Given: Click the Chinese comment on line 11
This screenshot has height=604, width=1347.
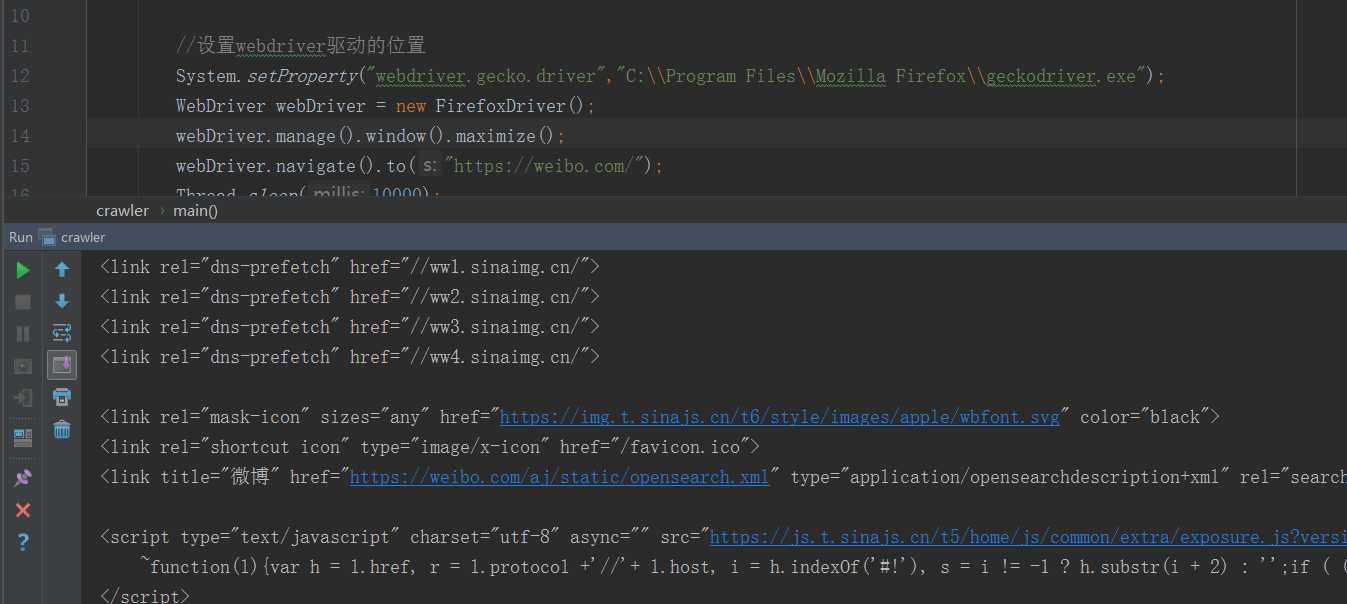Looking at the screenshot, I should (x=300, y=46).
